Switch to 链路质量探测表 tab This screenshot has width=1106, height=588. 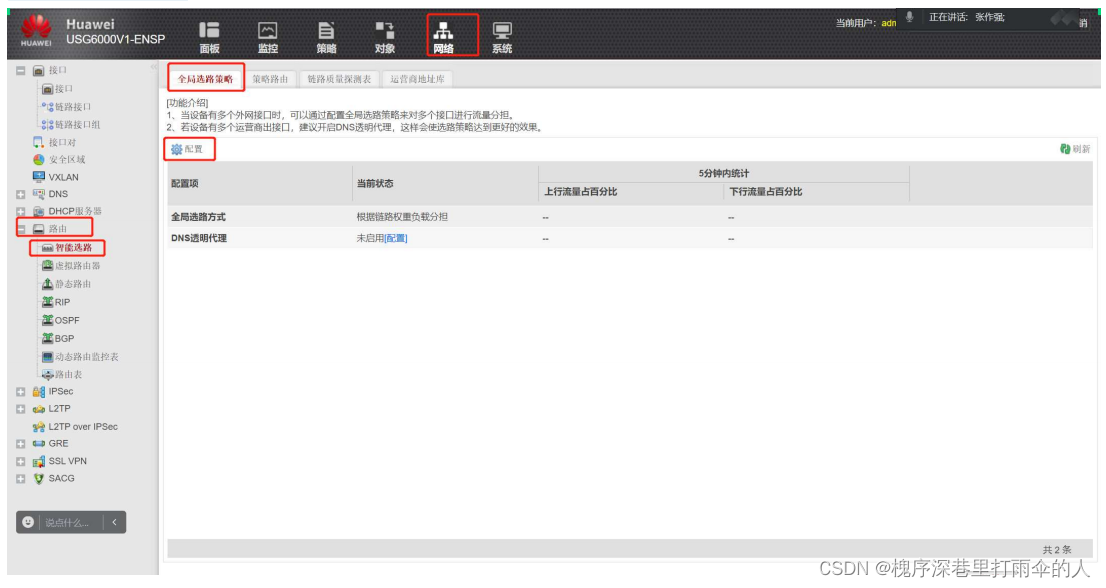pos(339,79)
